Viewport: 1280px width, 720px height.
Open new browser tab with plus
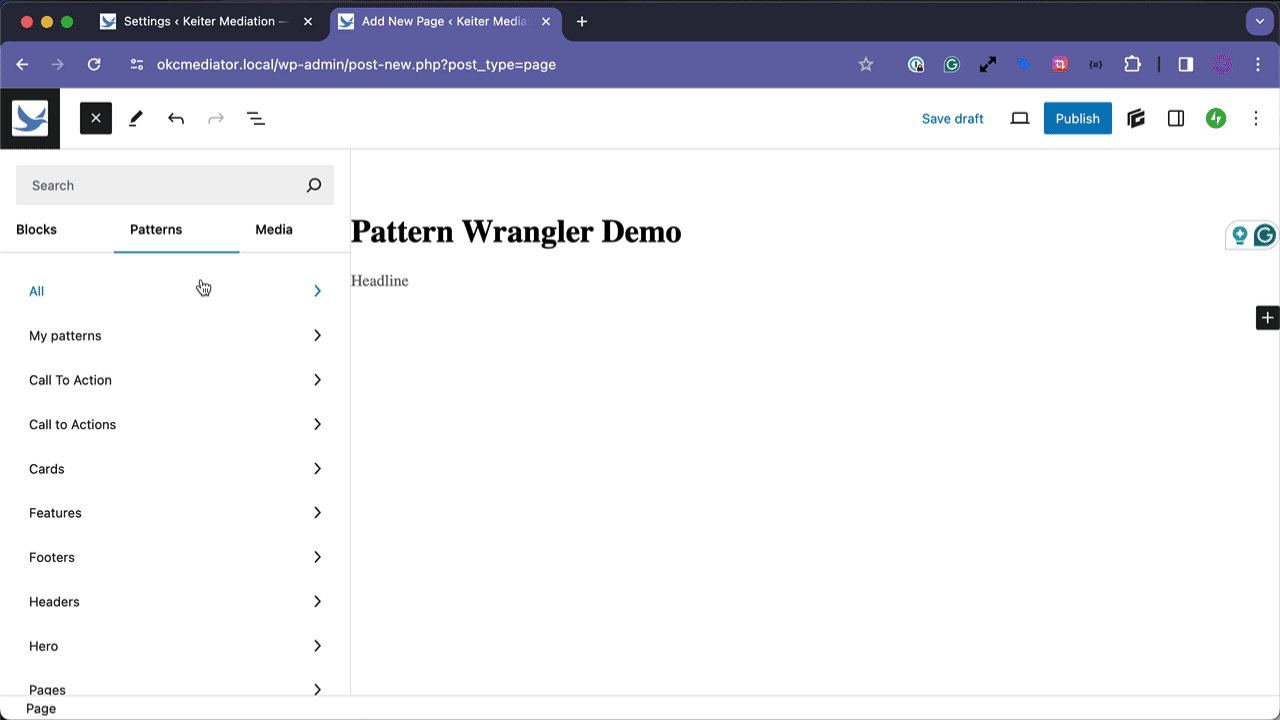[582, 21]
